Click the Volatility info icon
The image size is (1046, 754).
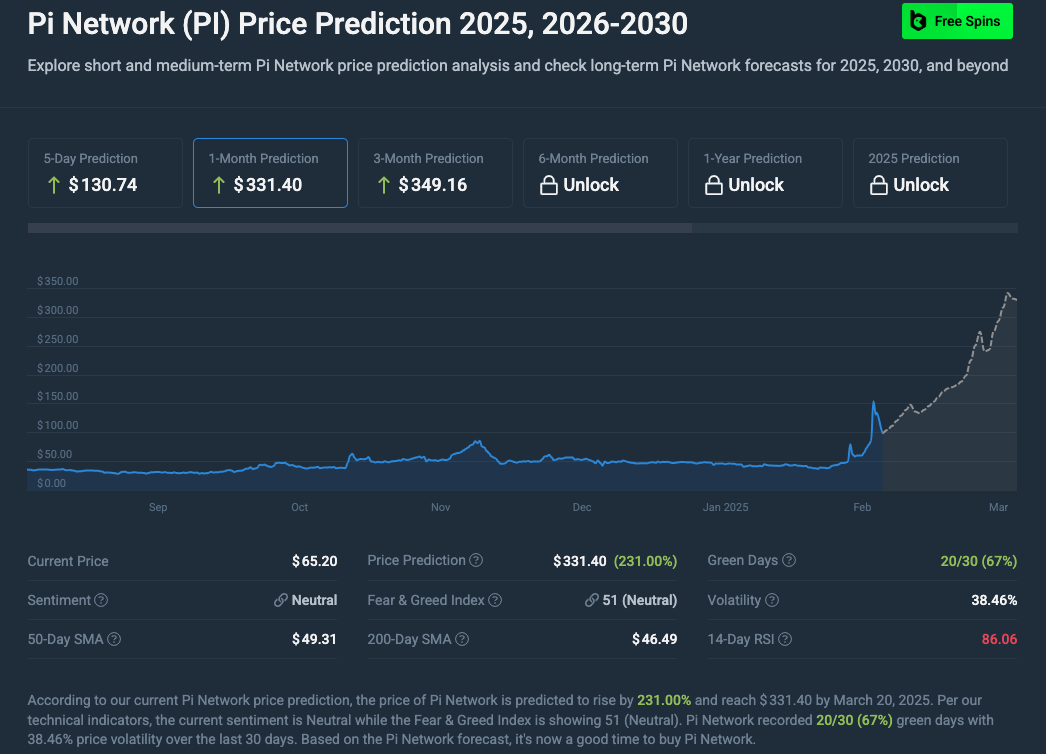click(x=771, y=600)
